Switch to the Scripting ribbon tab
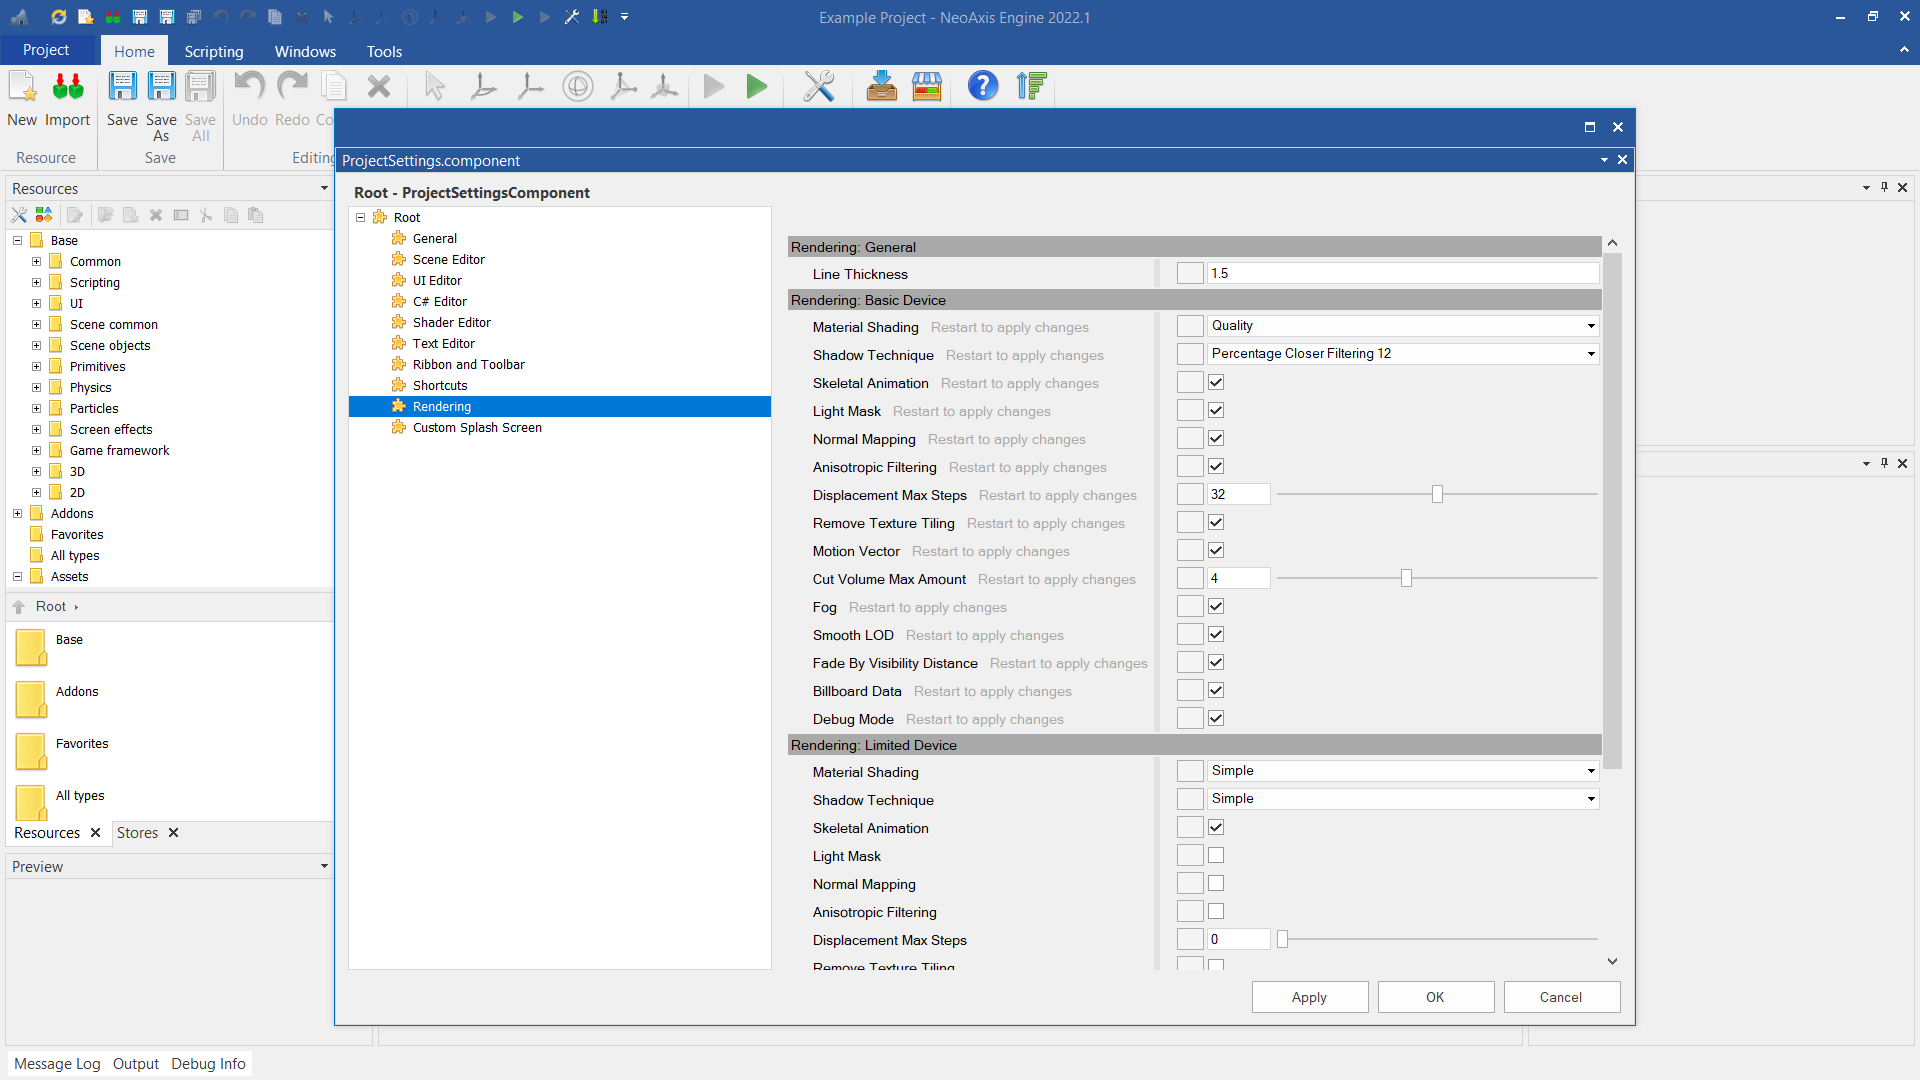The image size is (1920, 1080). point(213,51)
